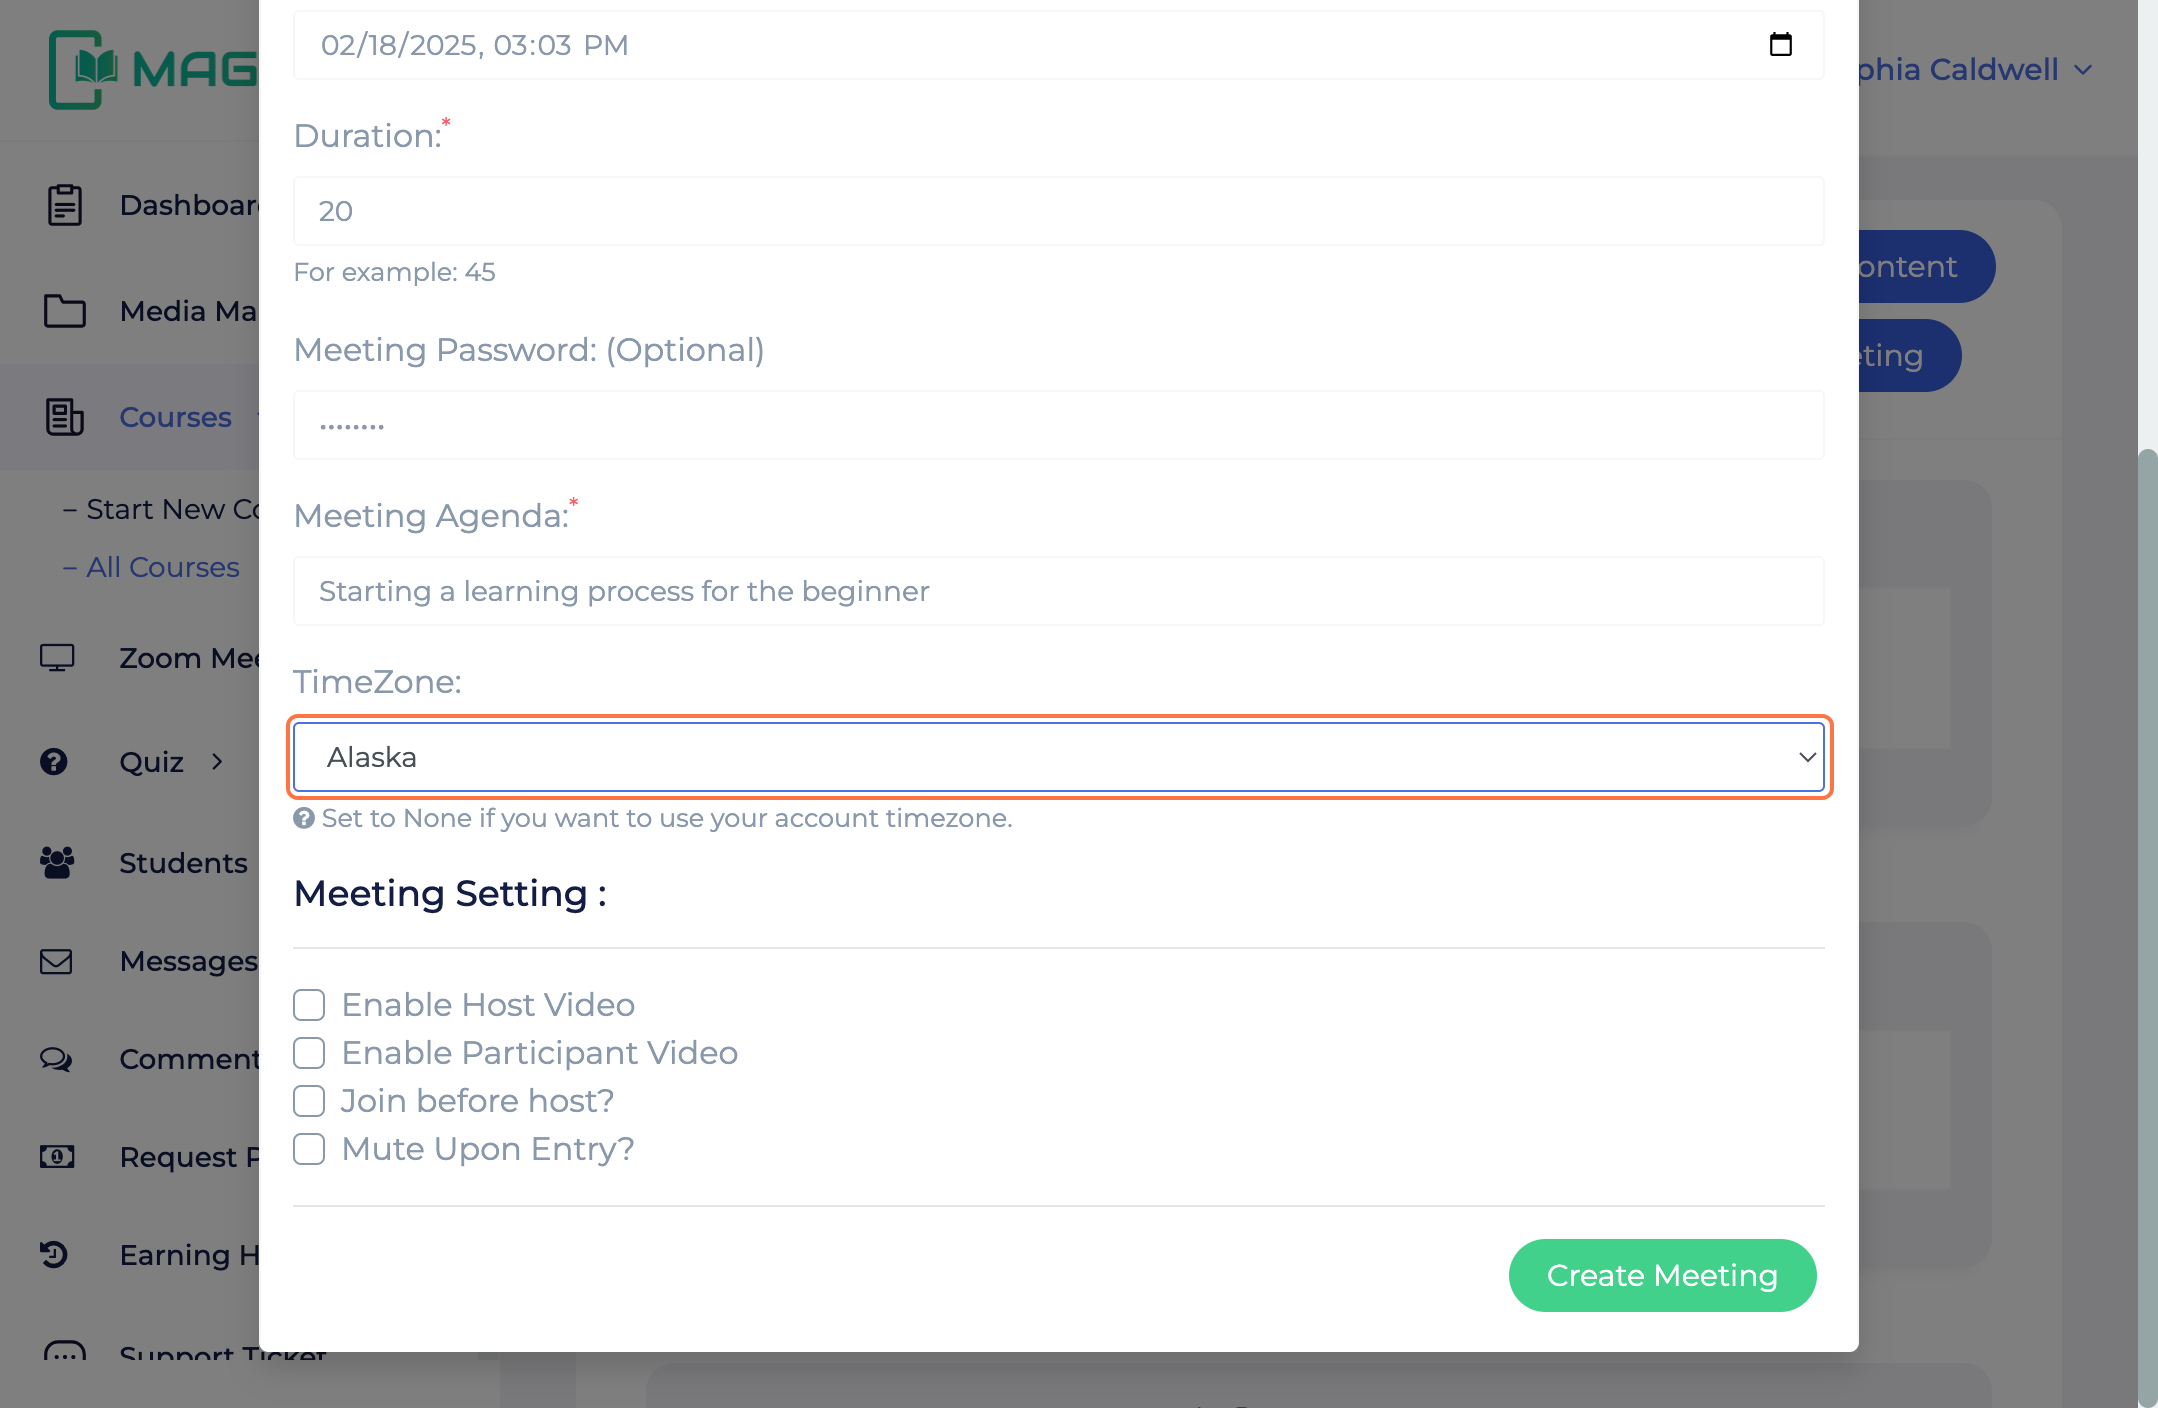Click the Request Payment money icon
Viewport: 2158px width, 1408px height.
click(x=57, y=1157)
